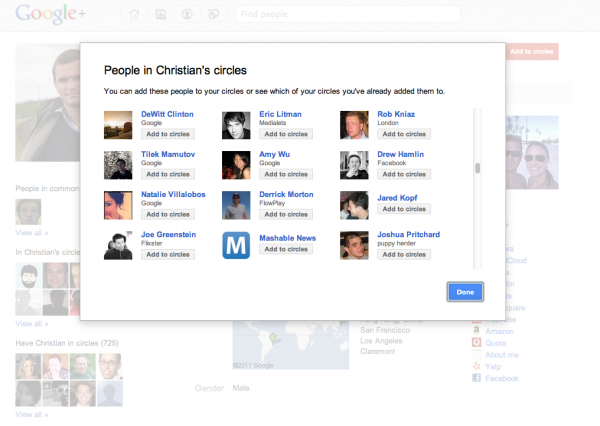Open Mashable News profile name link
The image size is (600, 426).
click(x=288, y=238)
